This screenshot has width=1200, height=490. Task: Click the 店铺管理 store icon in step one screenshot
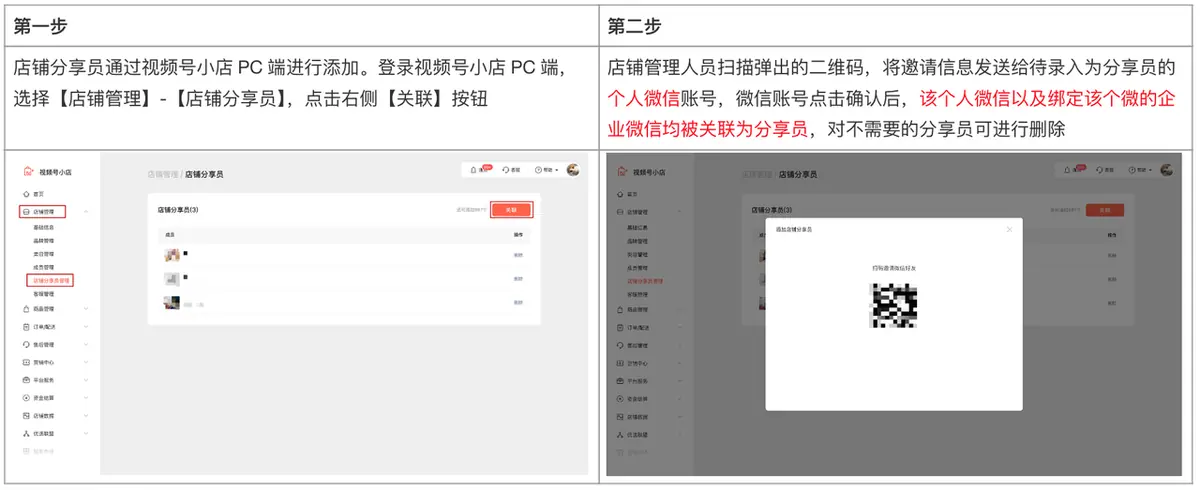[x=25, y=212]
